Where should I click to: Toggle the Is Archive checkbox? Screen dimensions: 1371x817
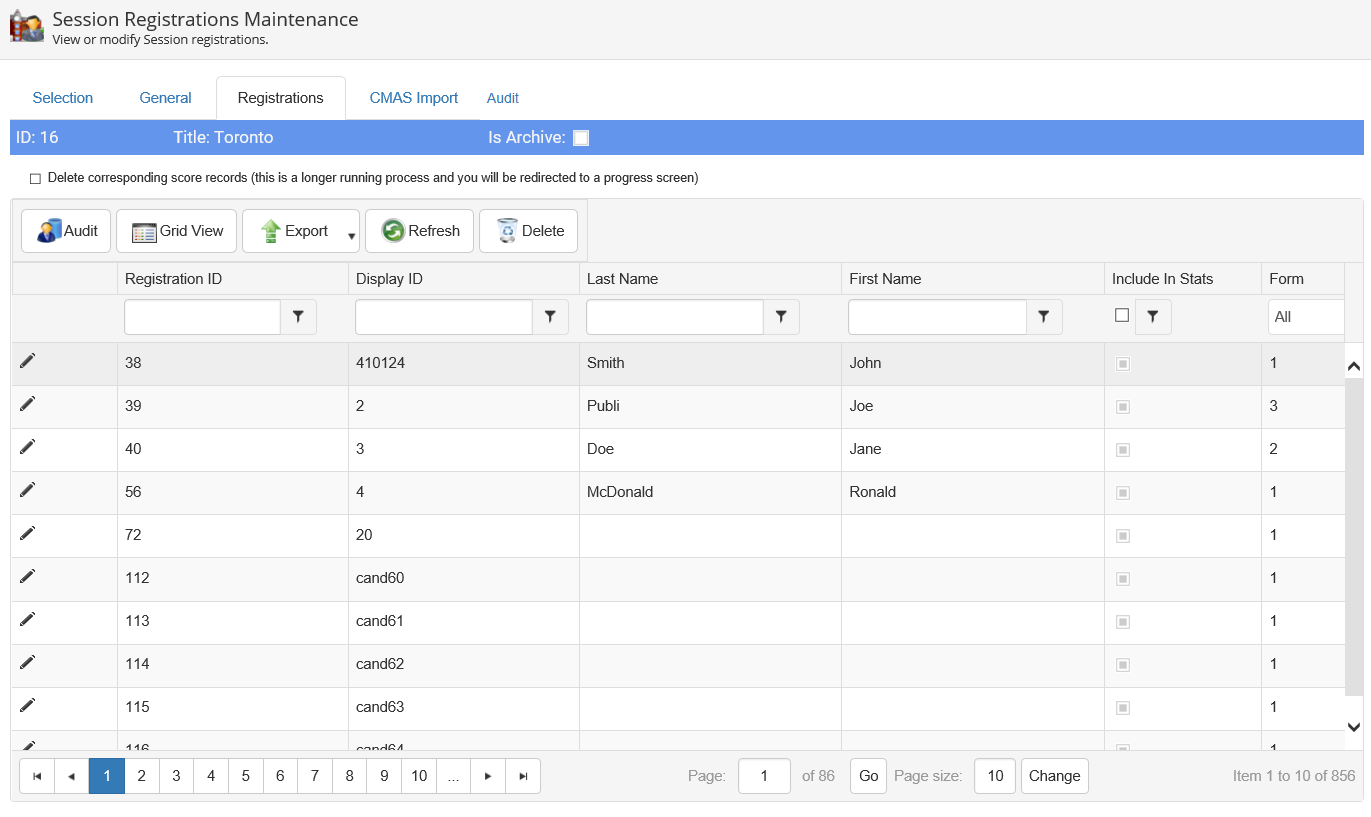point(581,138)
